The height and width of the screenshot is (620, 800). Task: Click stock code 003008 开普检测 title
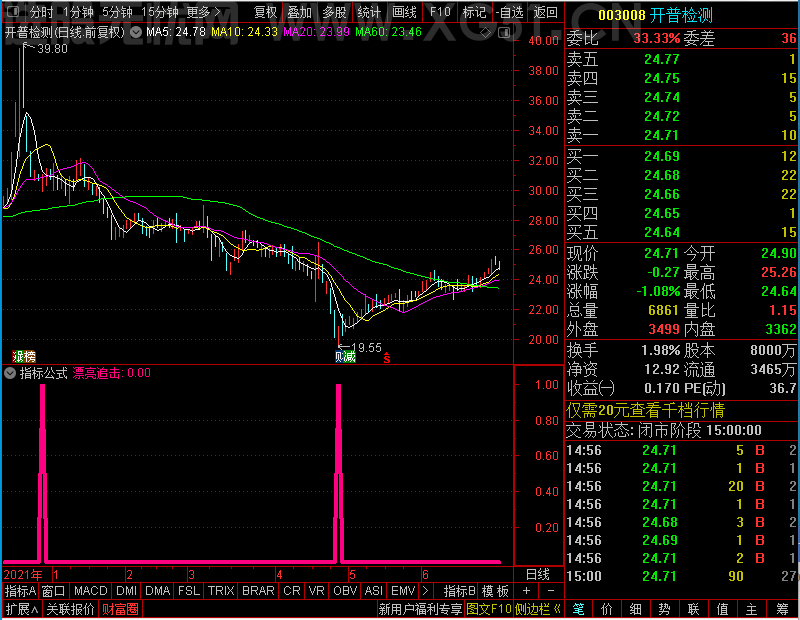[x=655, y=15]
